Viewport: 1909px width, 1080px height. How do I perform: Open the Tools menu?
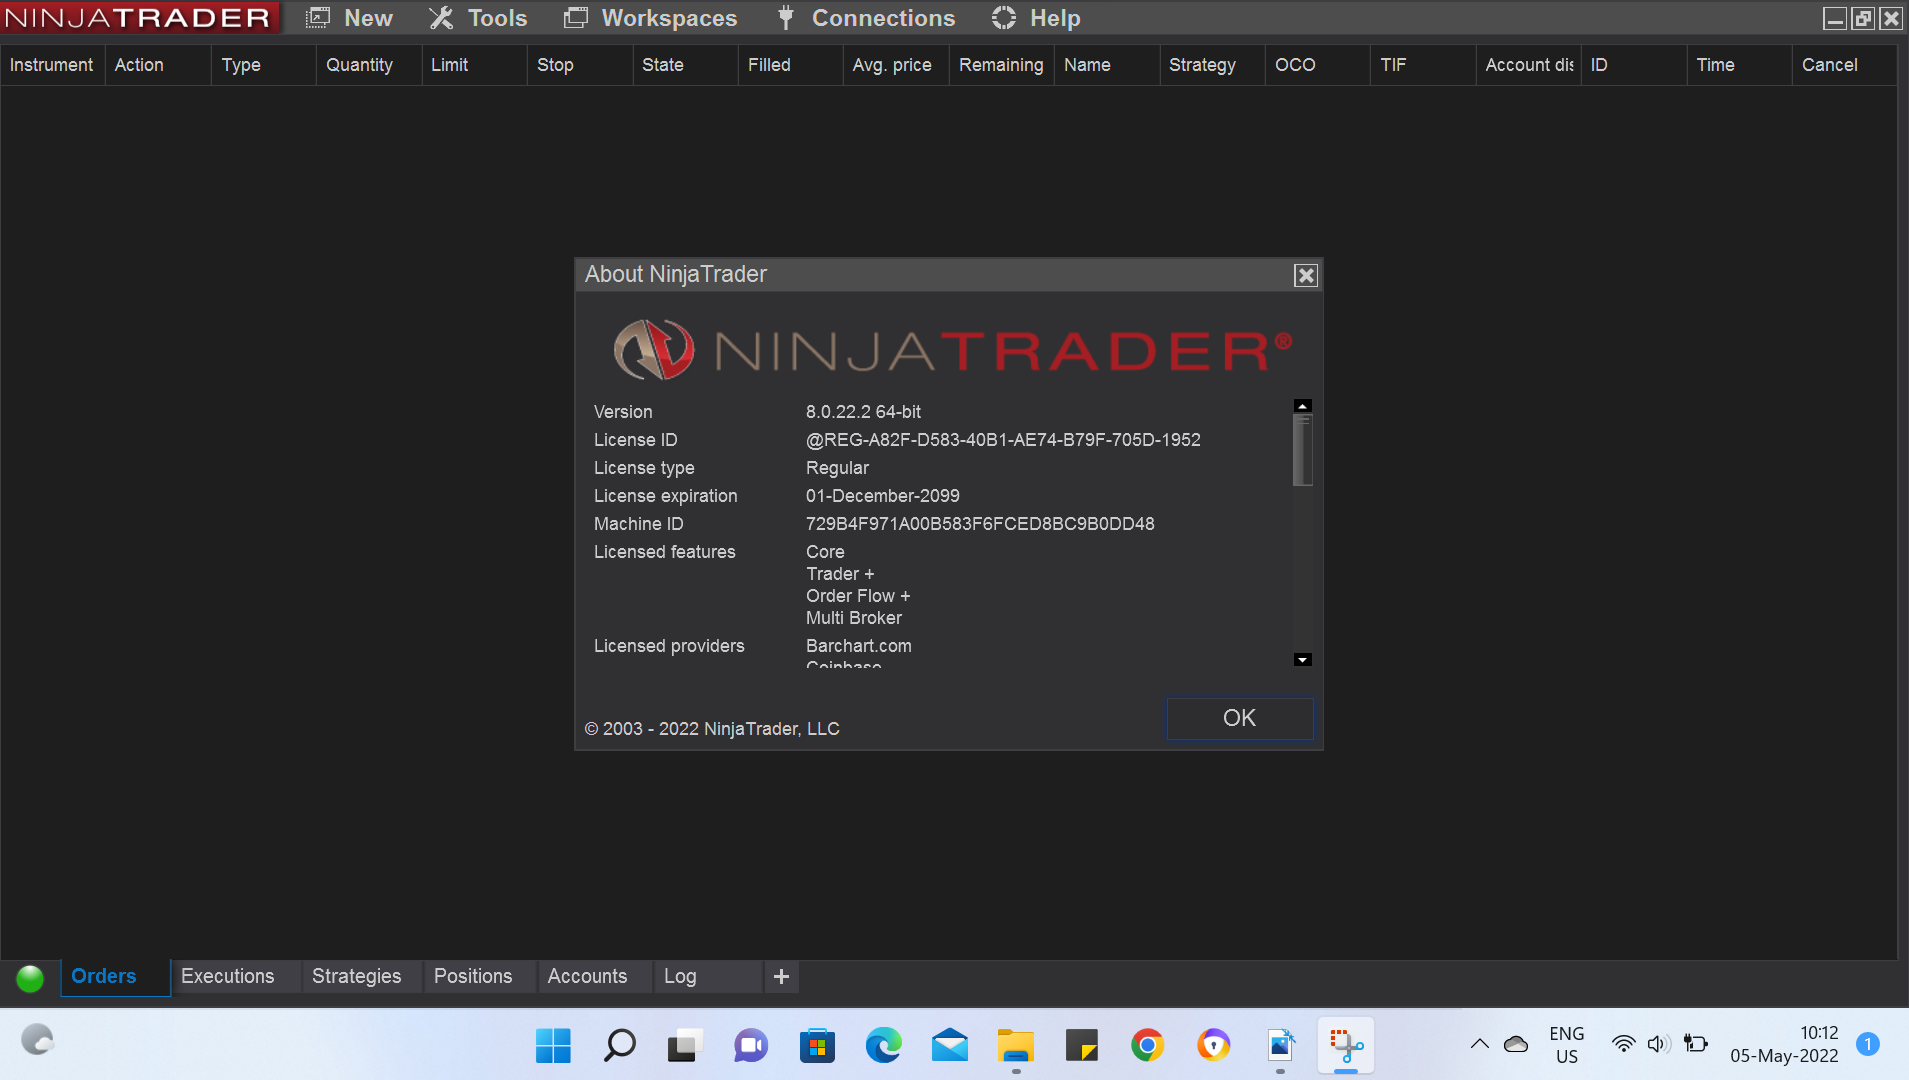coord(478,18)
